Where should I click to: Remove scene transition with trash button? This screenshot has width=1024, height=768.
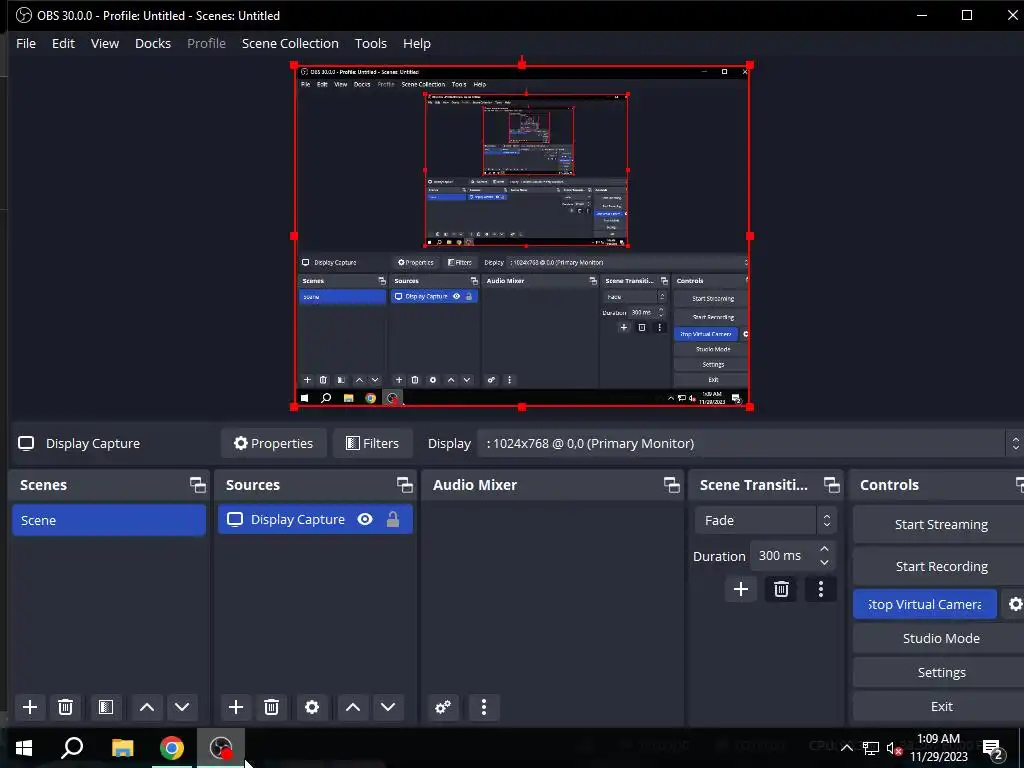tap(781, 589)
